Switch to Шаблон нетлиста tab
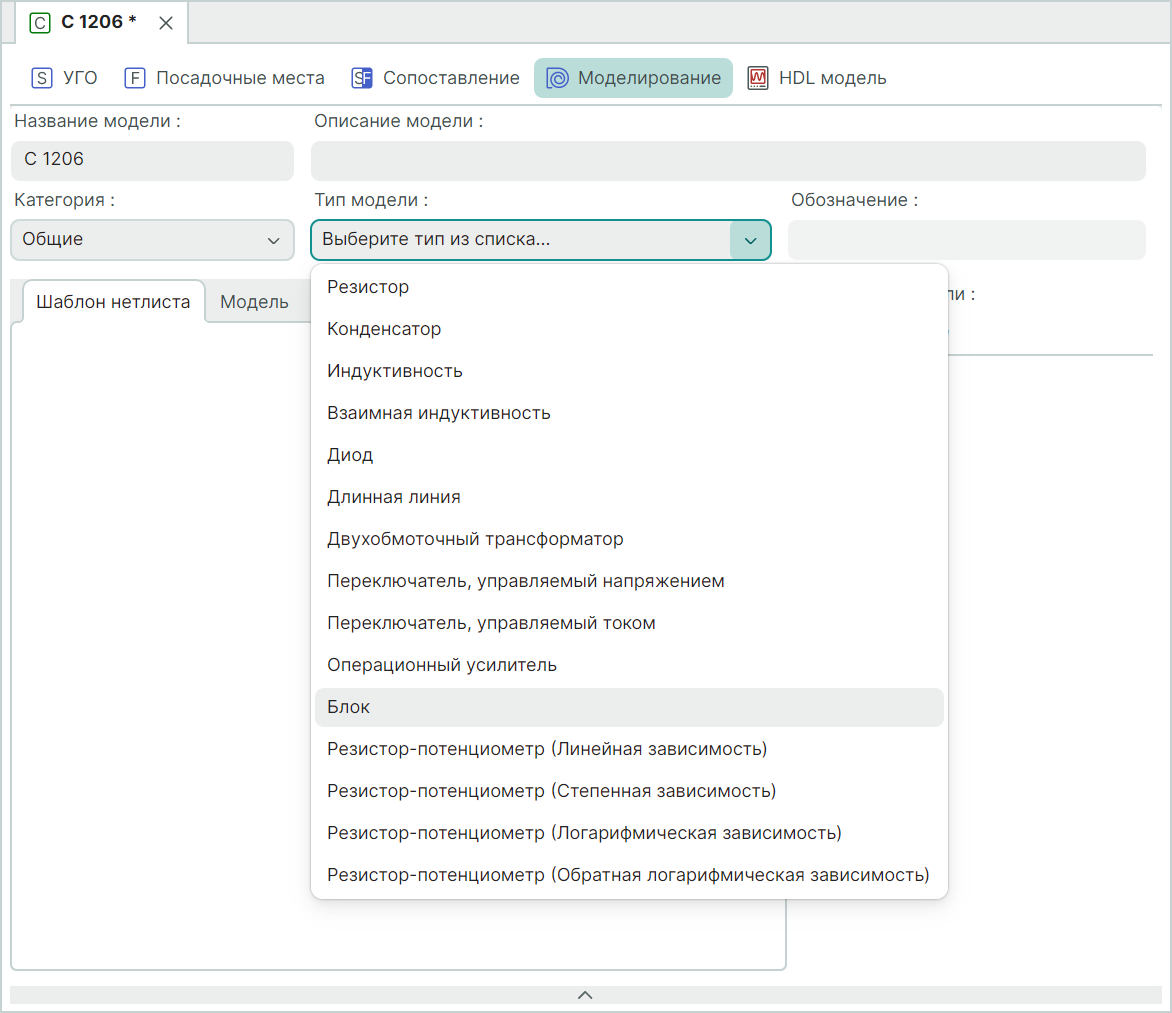The image size is (1172, 1013). coord(112,302)
